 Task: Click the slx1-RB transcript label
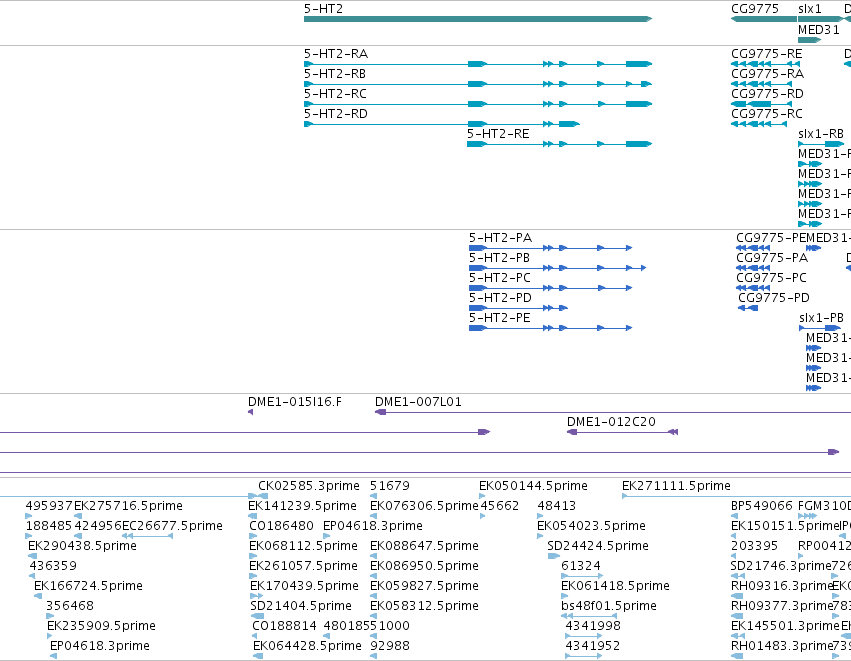click(x=821, y=134)
